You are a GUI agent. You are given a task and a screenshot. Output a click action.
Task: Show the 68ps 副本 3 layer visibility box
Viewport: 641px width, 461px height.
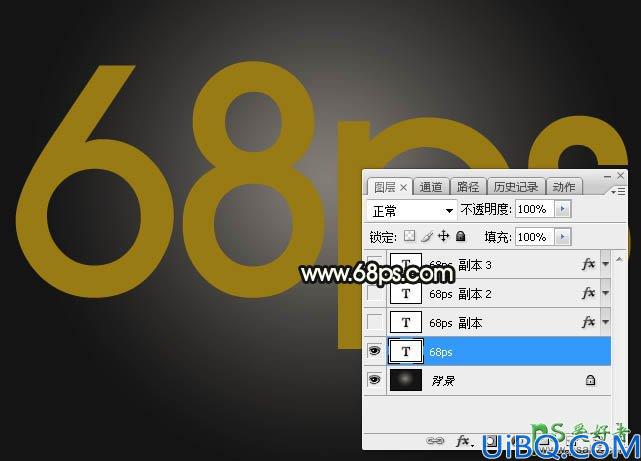[374, 264]
